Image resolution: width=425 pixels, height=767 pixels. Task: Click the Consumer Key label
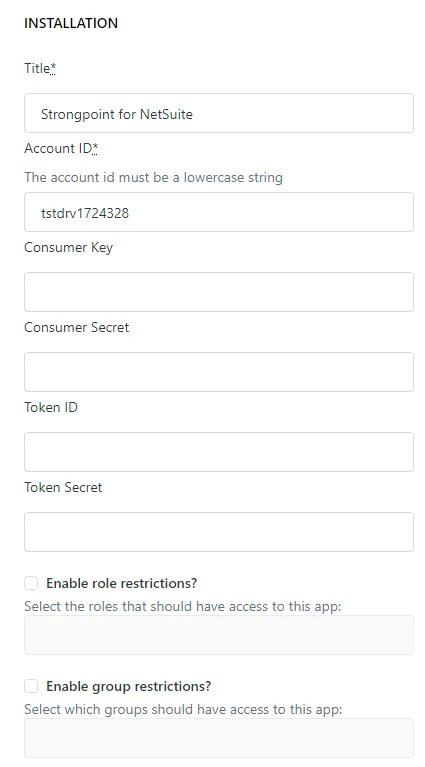tap(68, 248)
